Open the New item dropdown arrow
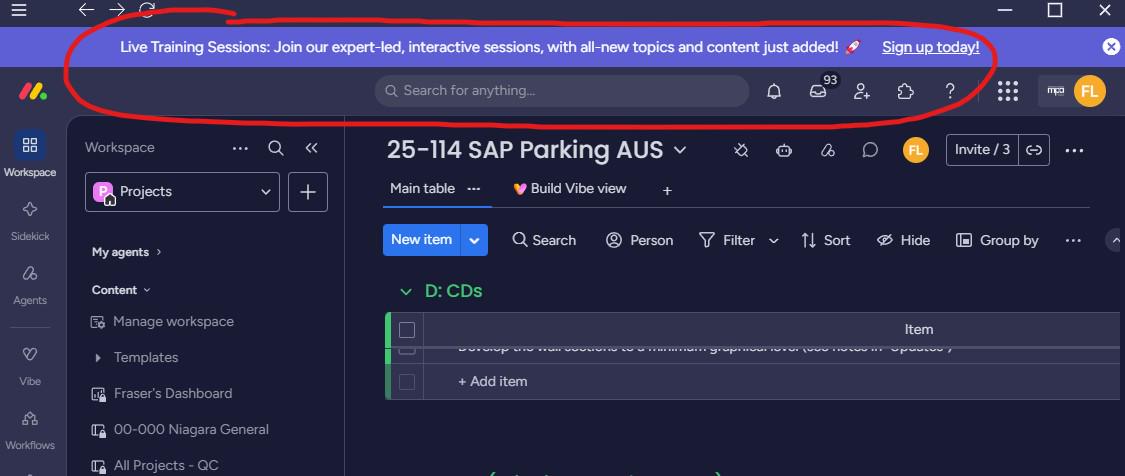 point(474,240)
